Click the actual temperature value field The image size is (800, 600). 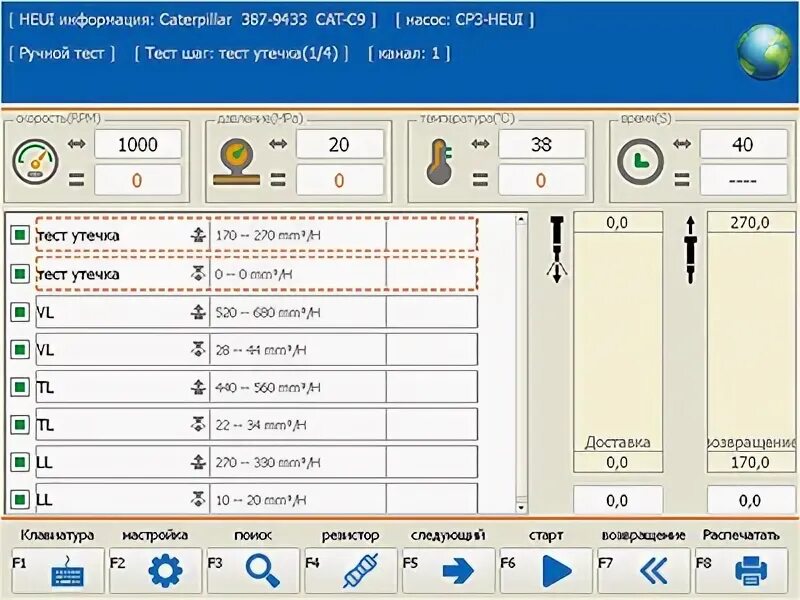coord(541,180)
